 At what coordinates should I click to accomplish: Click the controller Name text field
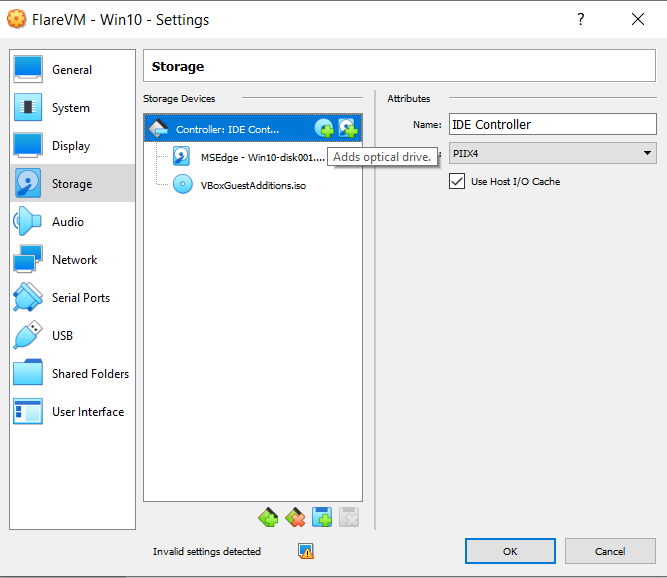coord(551,125)
